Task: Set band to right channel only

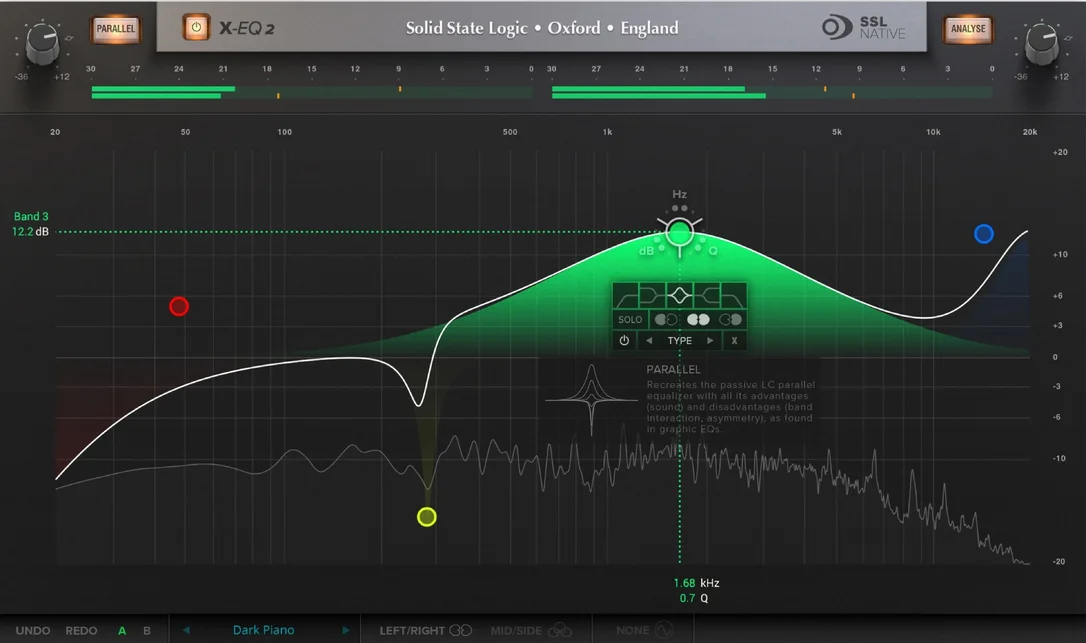Action: click(x=731, y=319)
